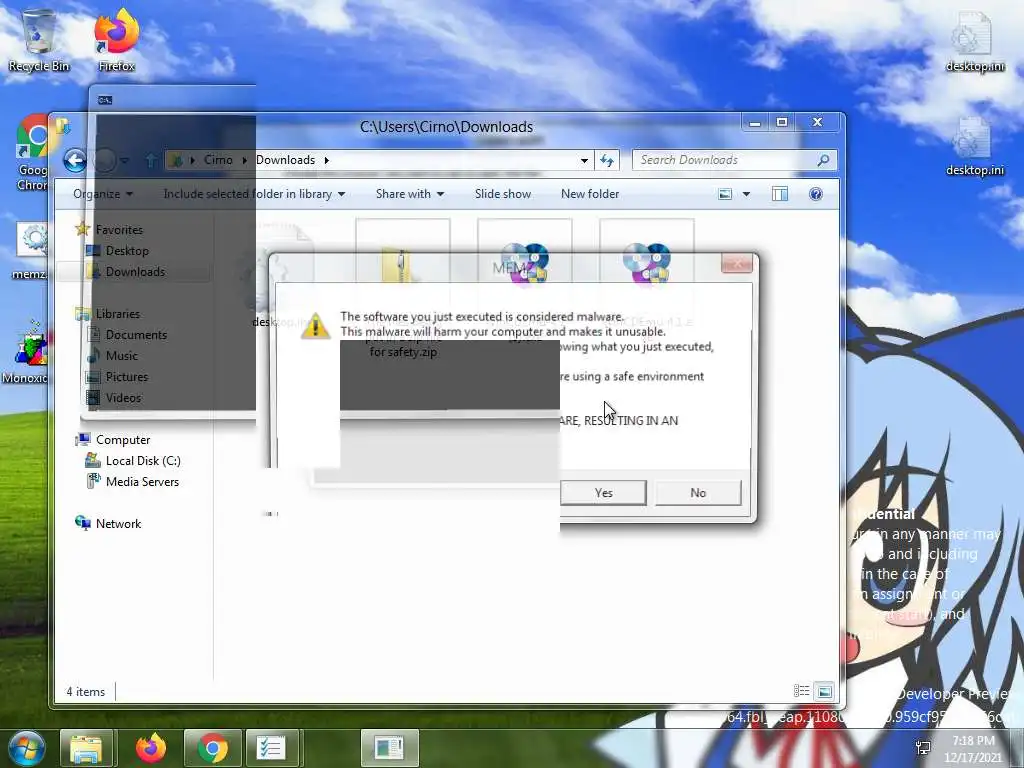Open the Share with dropdown
The width and height of the screenshot is (1024, 768).
[410, 194]
